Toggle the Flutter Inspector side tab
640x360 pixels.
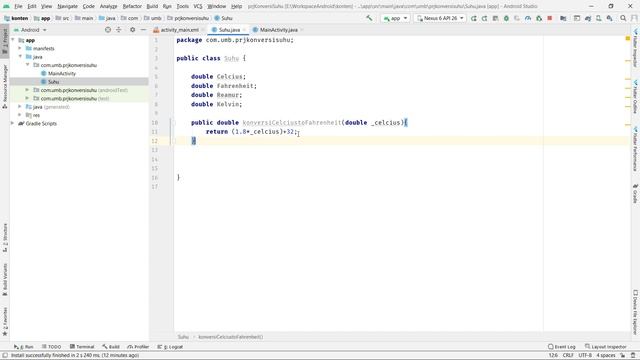tap(636, 47)
